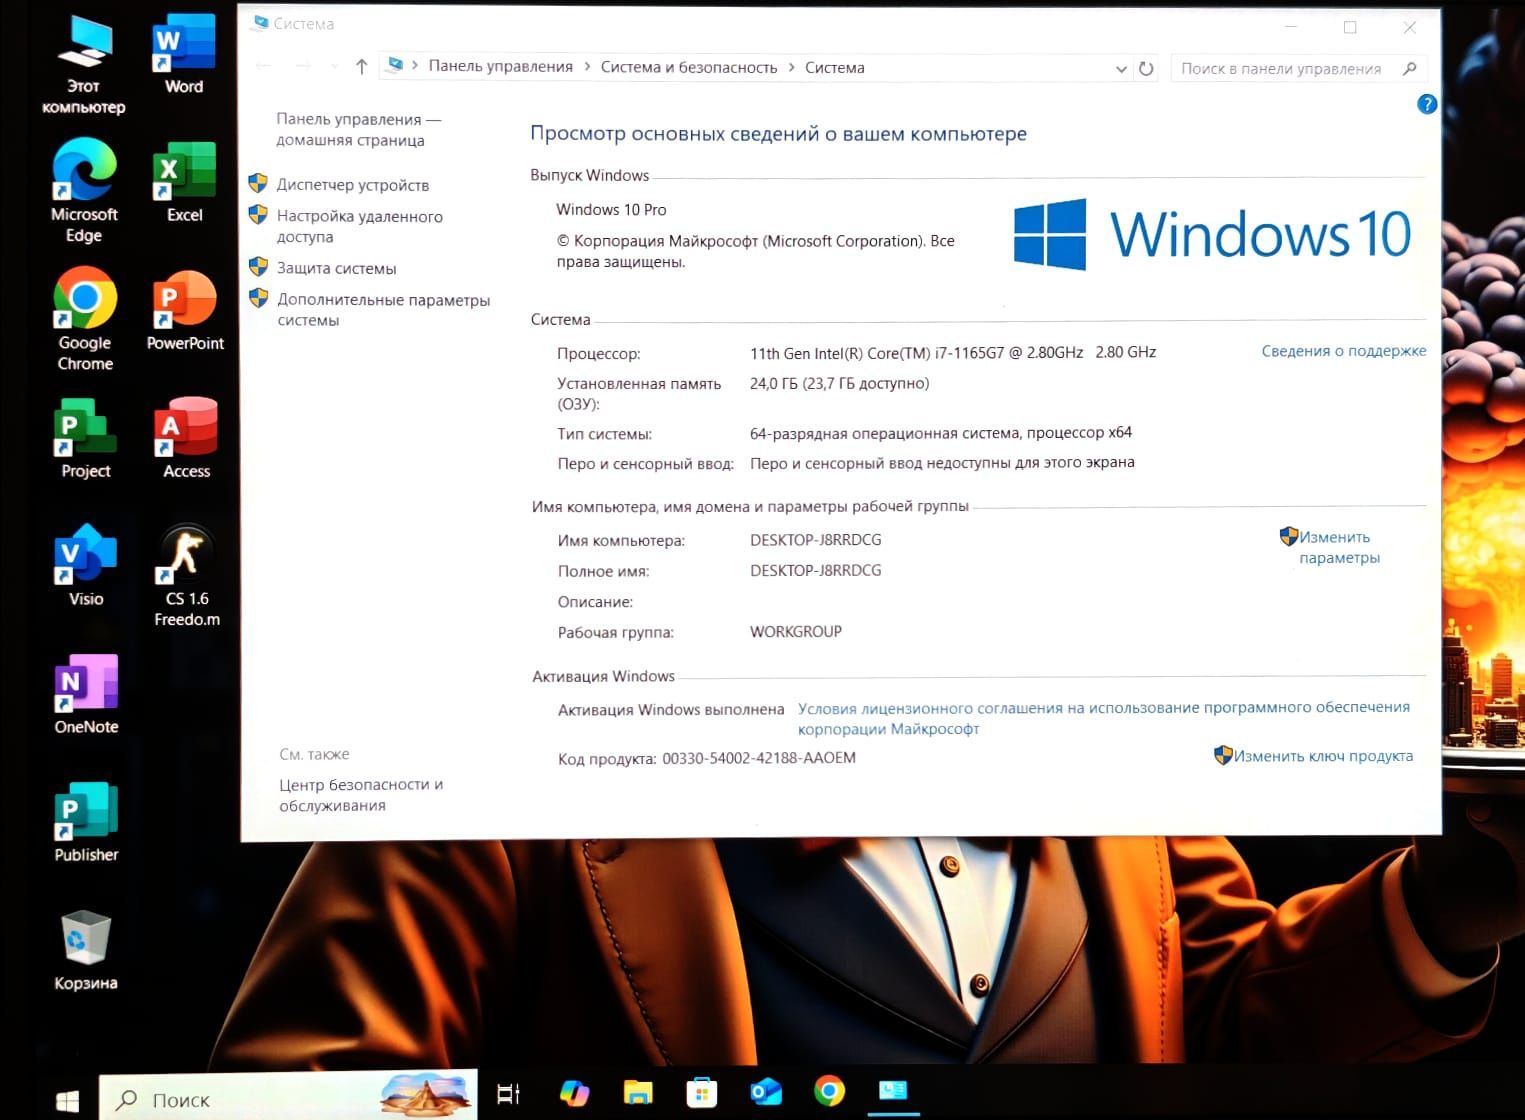Click the Панель управления breadcrumb
The height and width of the screenshot is (1120, 1525).
click(501, 66)
